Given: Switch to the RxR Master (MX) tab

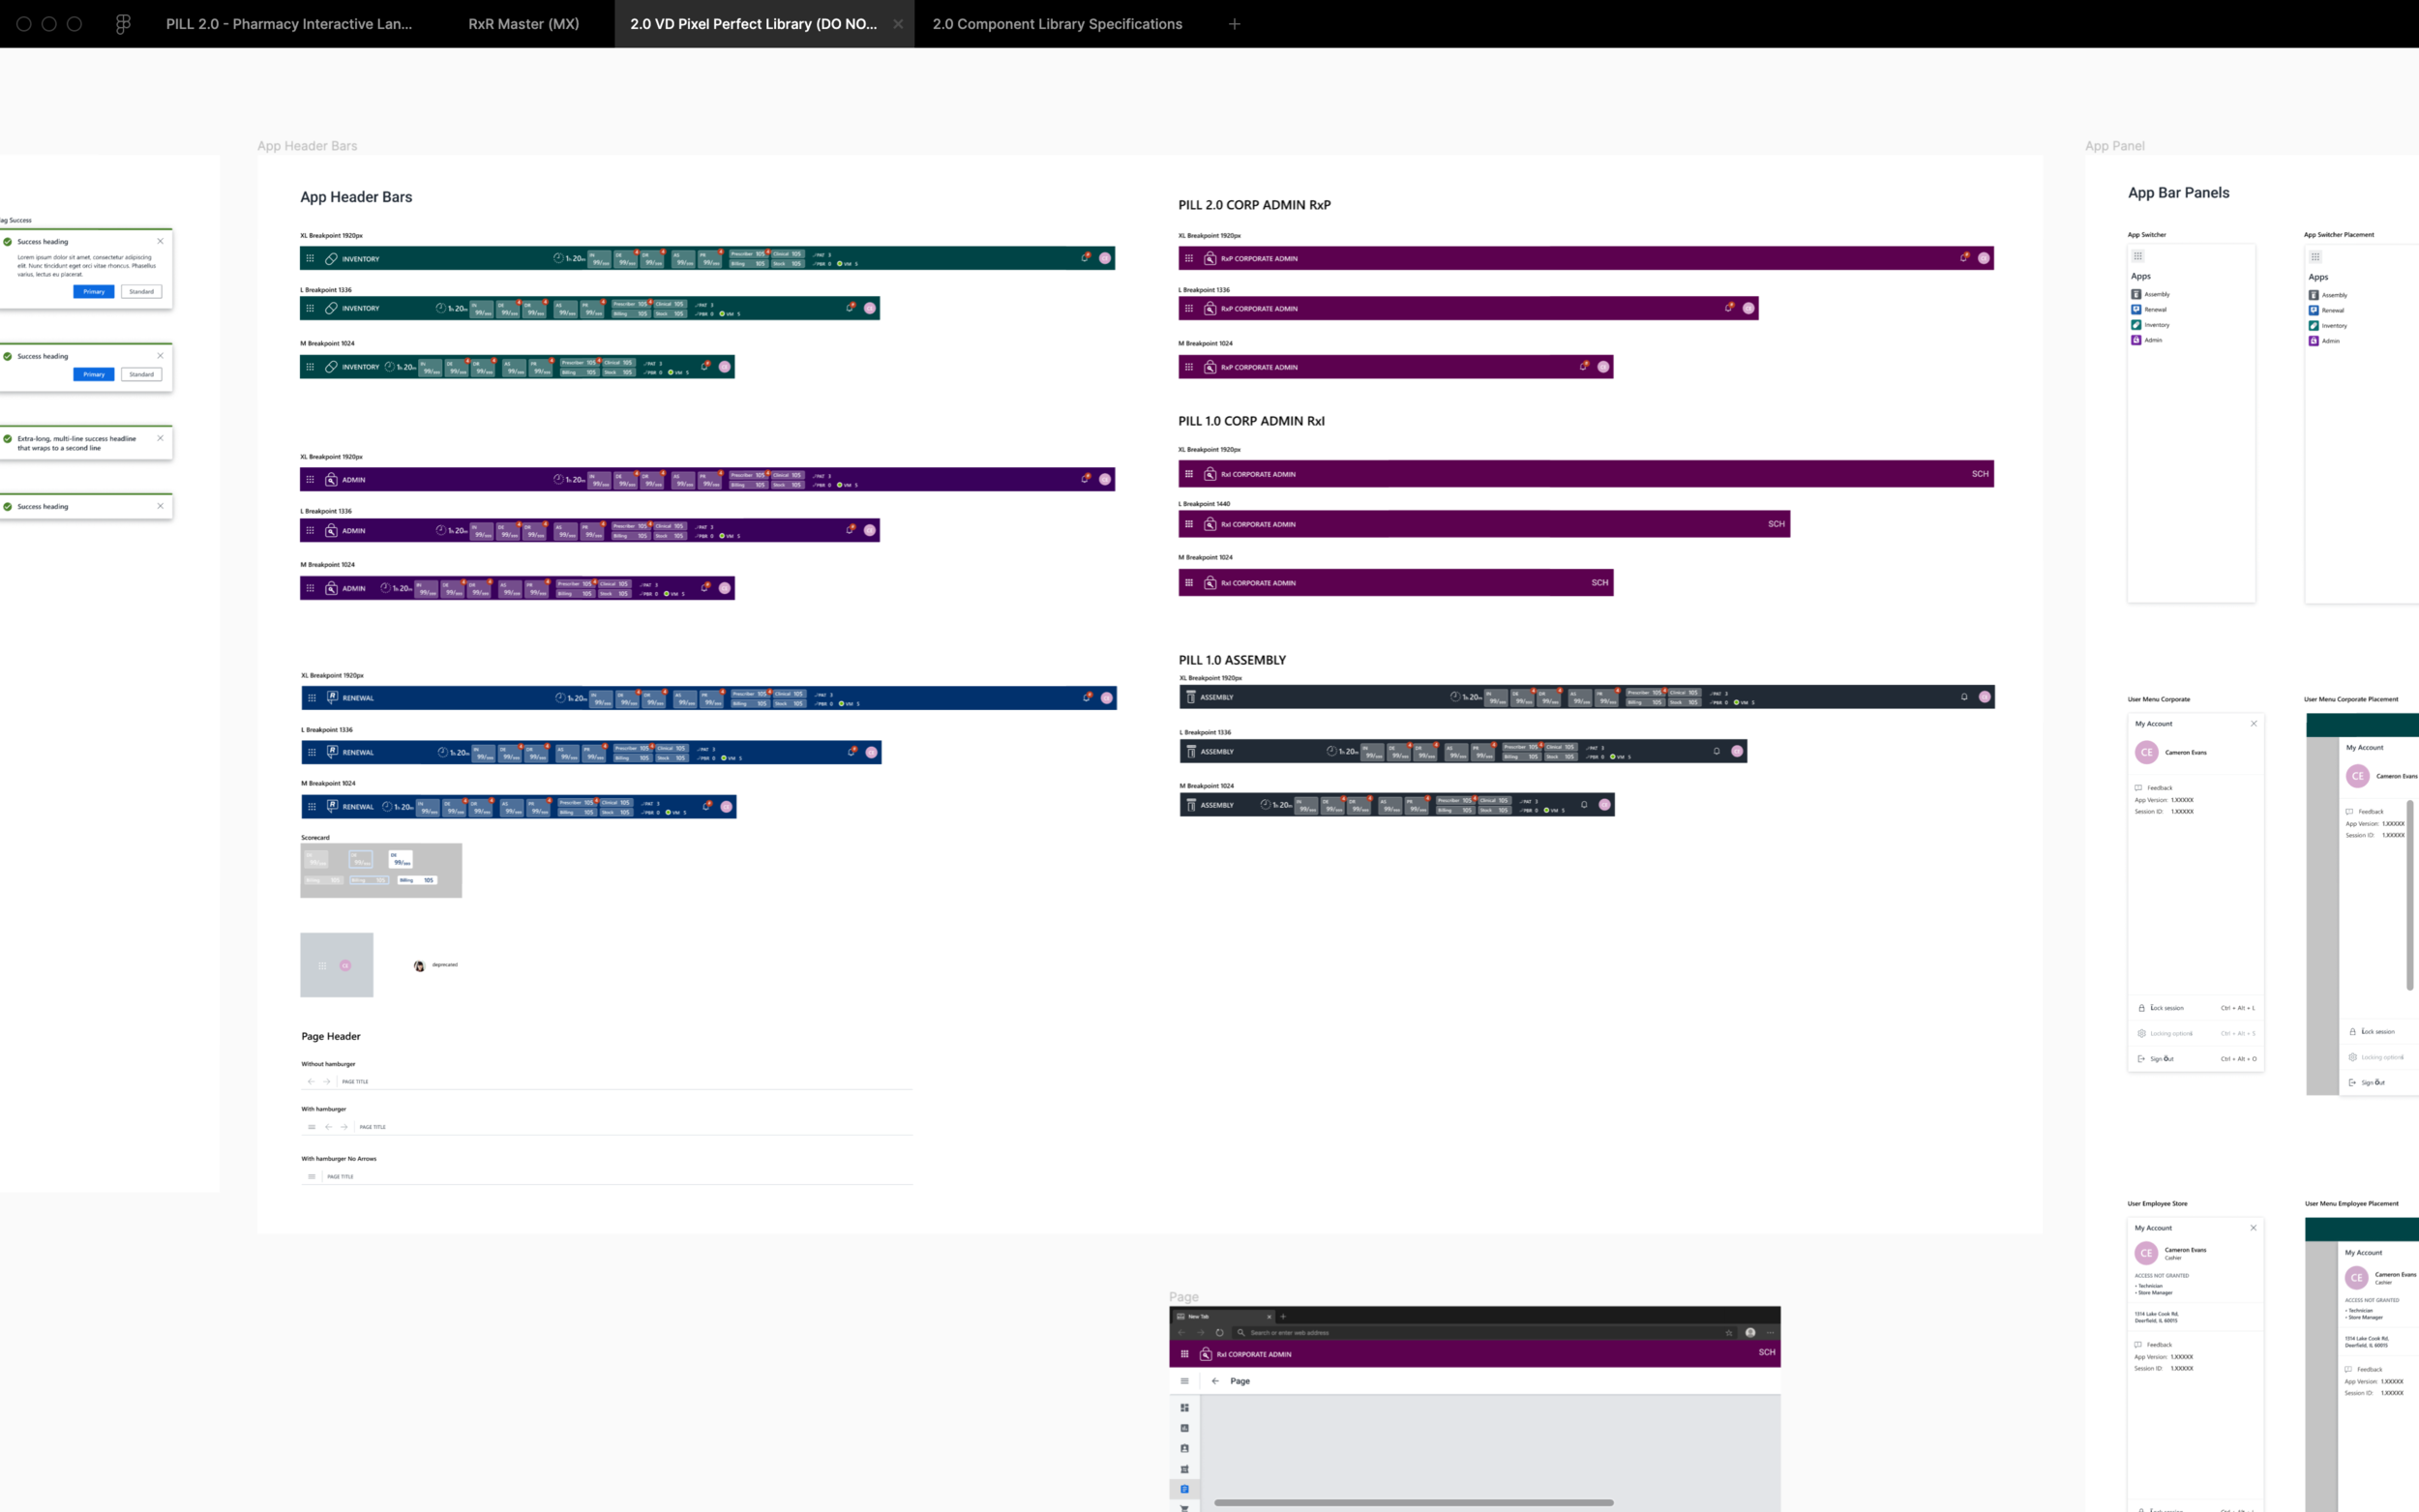Looking at the screenshot, I should 523,23.
